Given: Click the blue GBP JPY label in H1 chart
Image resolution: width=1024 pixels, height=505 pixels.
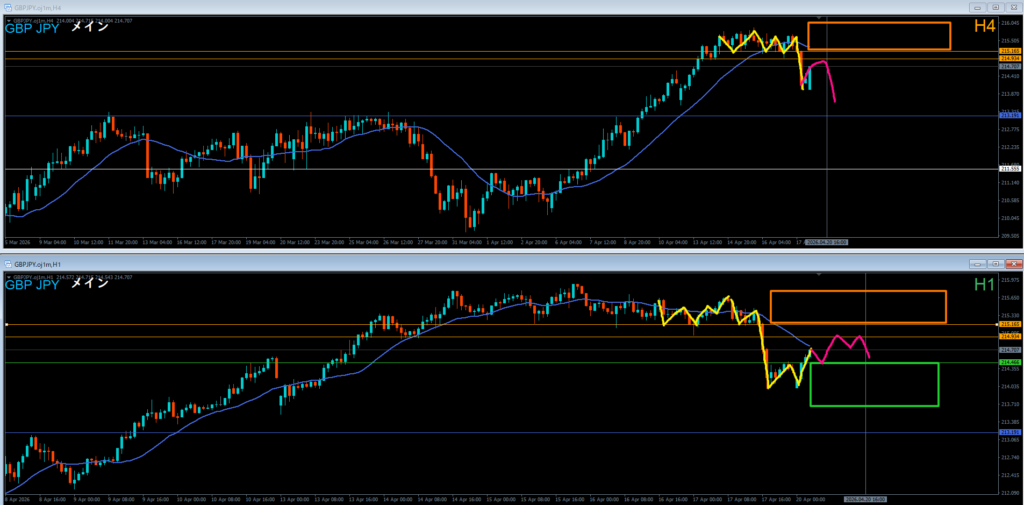Looking at the screenshot, I should click(32, 285).
